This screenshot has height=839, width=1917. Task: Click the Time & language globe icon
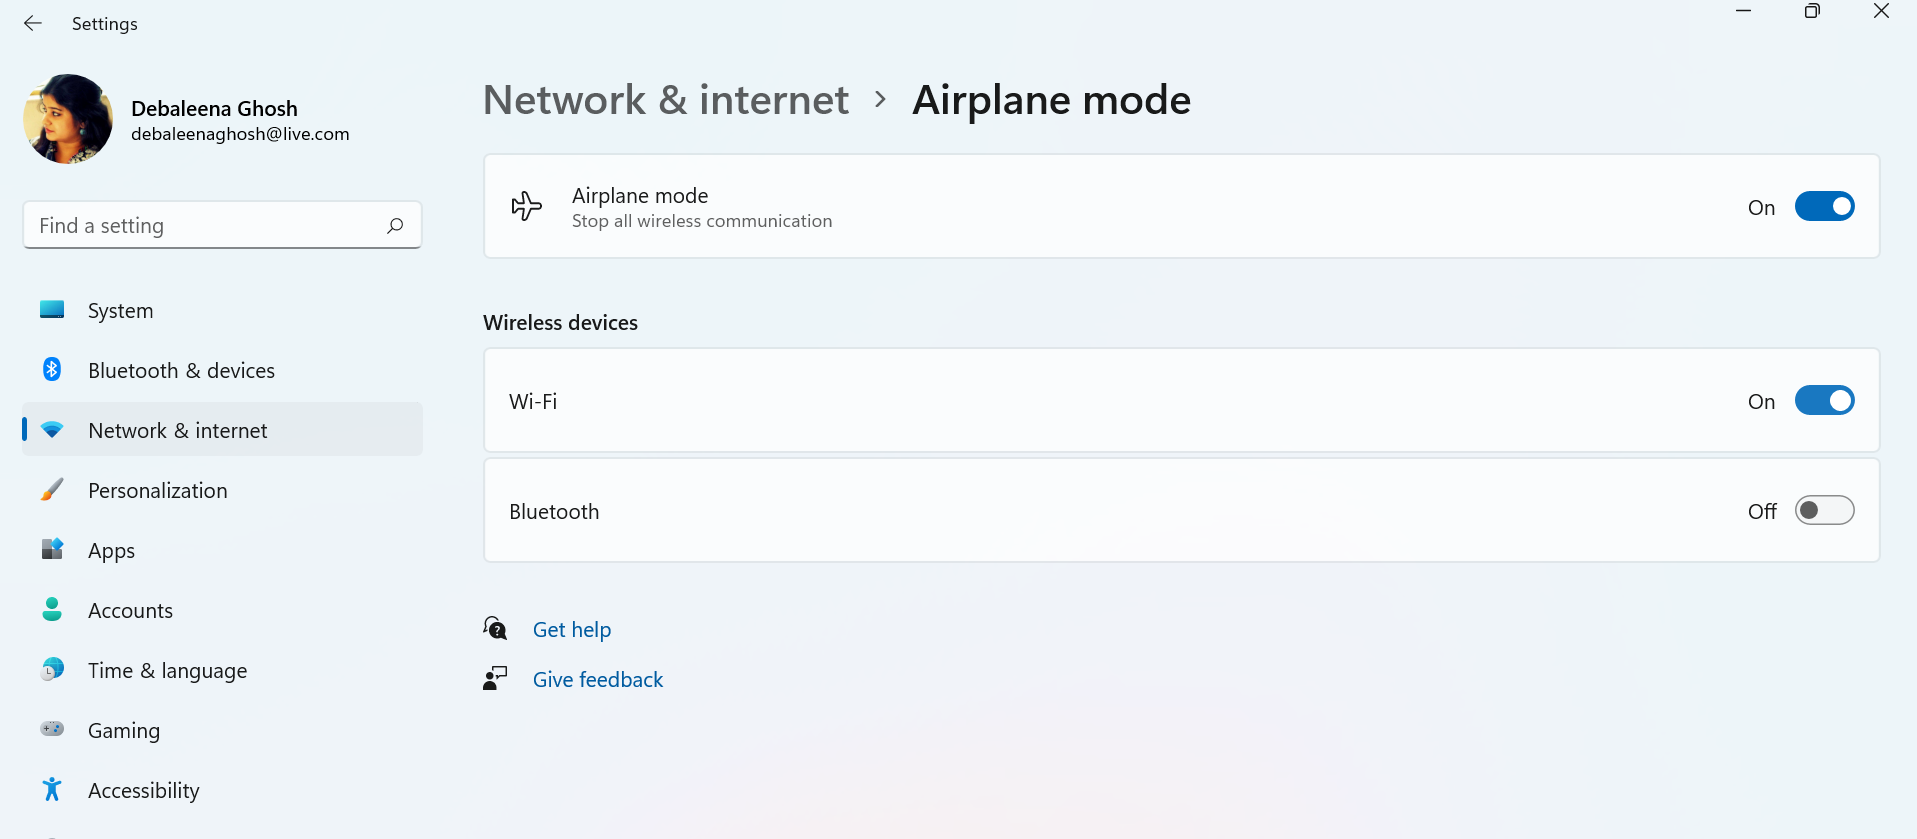click(x=52, y=669)
